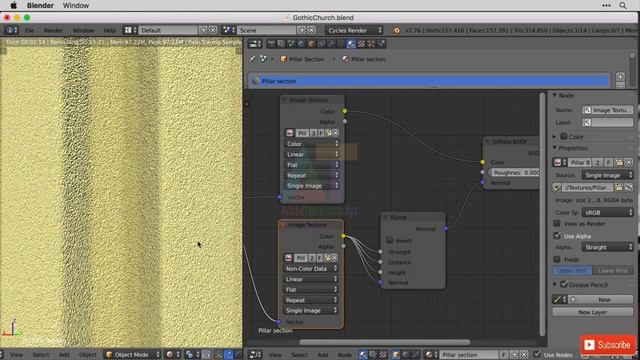Open the Physics properties tab
Viewport: 640px width, 360px height.
381,44
